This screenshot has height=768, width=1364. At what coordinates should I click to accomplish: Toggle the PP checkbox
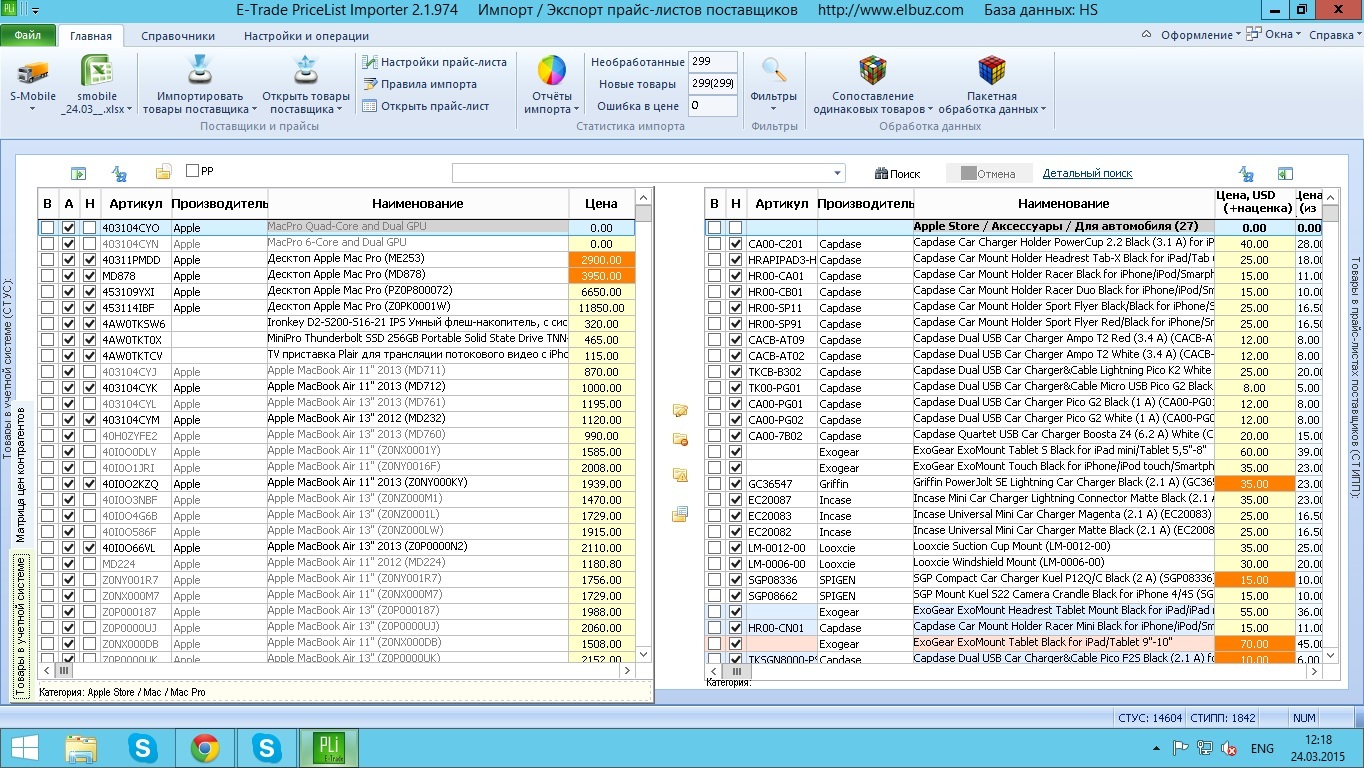(x=193, y=171)
